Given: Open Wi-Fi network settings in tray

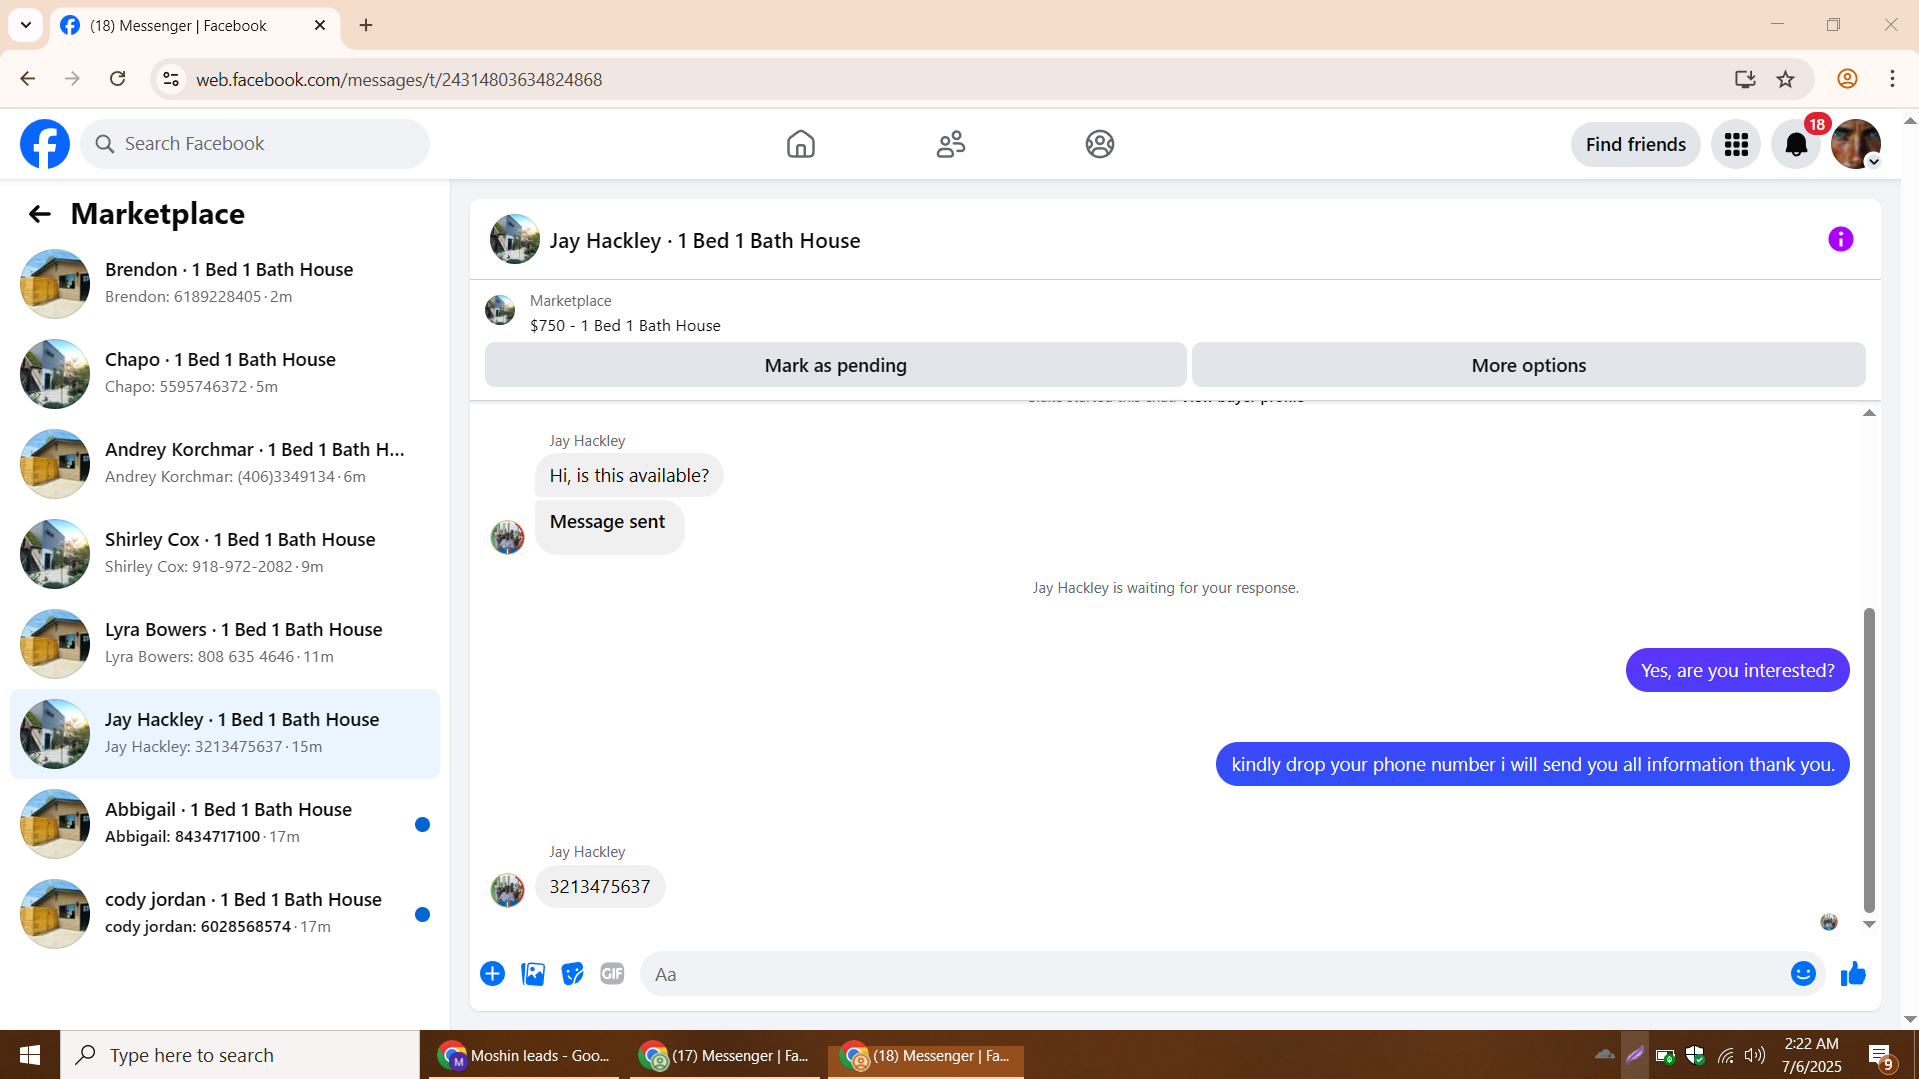Looking at the screenshot, I should tap(1726, 1055).
